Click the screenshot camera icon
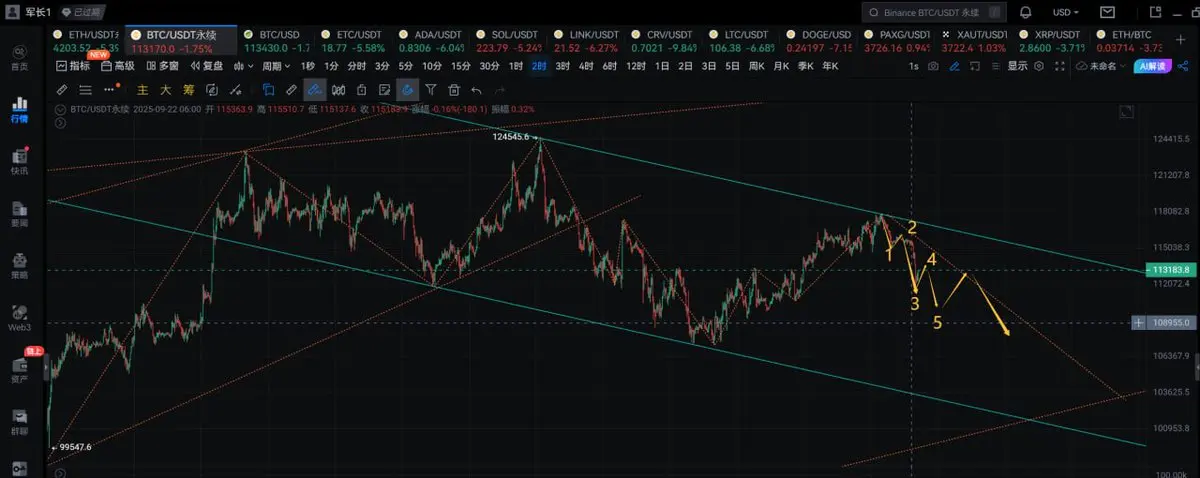This screenshot has height=478, width=1200. pos(933,65)
